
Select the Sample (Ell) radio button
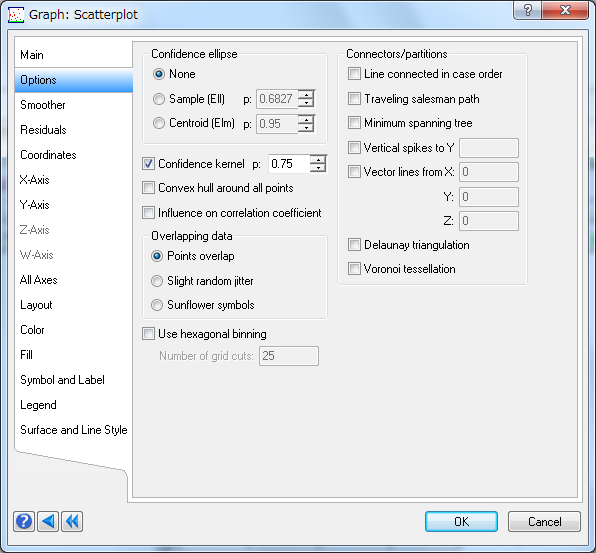click(x=159, y=99)
